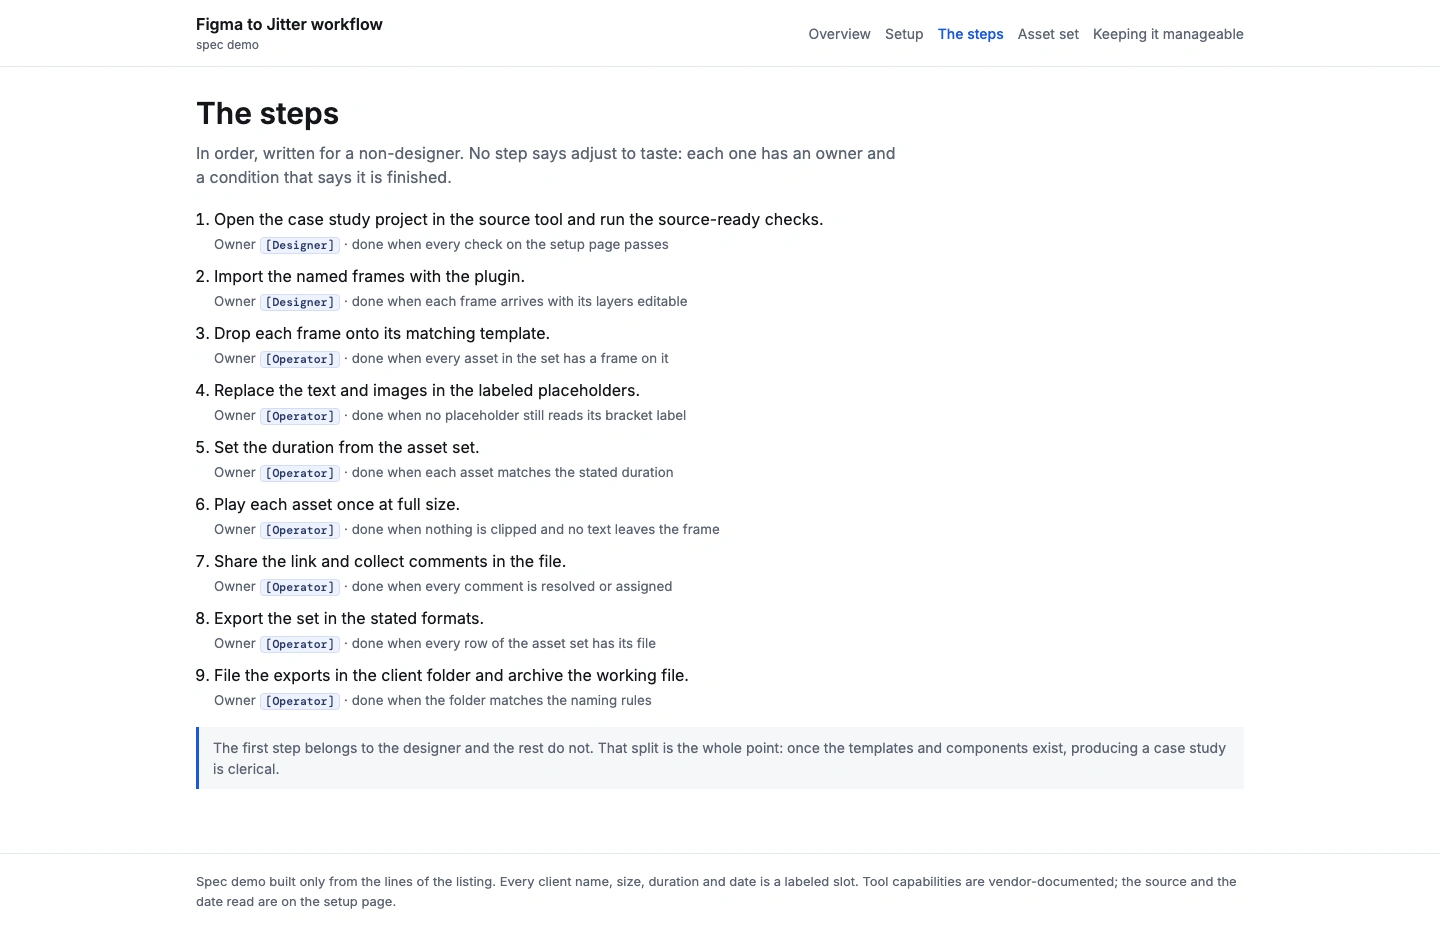Select The steps nav tab

click(x=970, y=34)
